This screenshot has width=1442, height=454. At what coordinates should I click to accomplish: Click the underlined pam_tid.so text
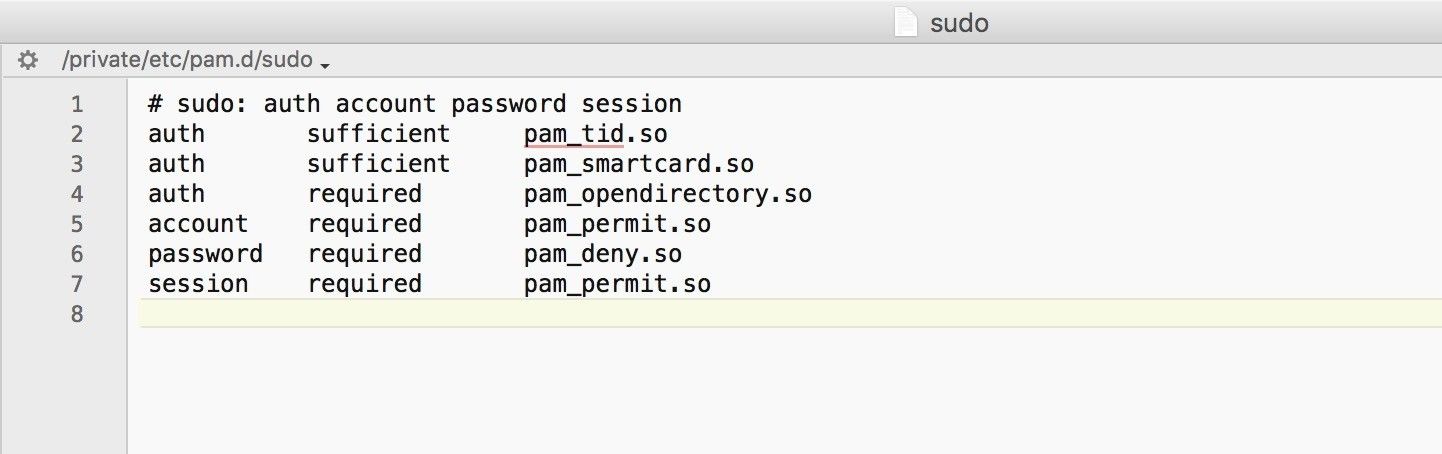pyautogui.click(x=595, y=134)
